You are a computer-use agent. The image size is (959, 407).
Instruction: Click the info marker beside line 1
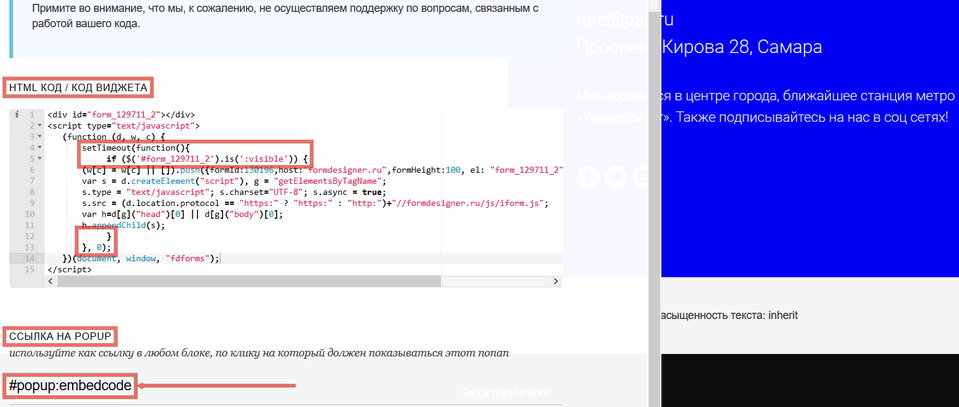tap(18, 114)
